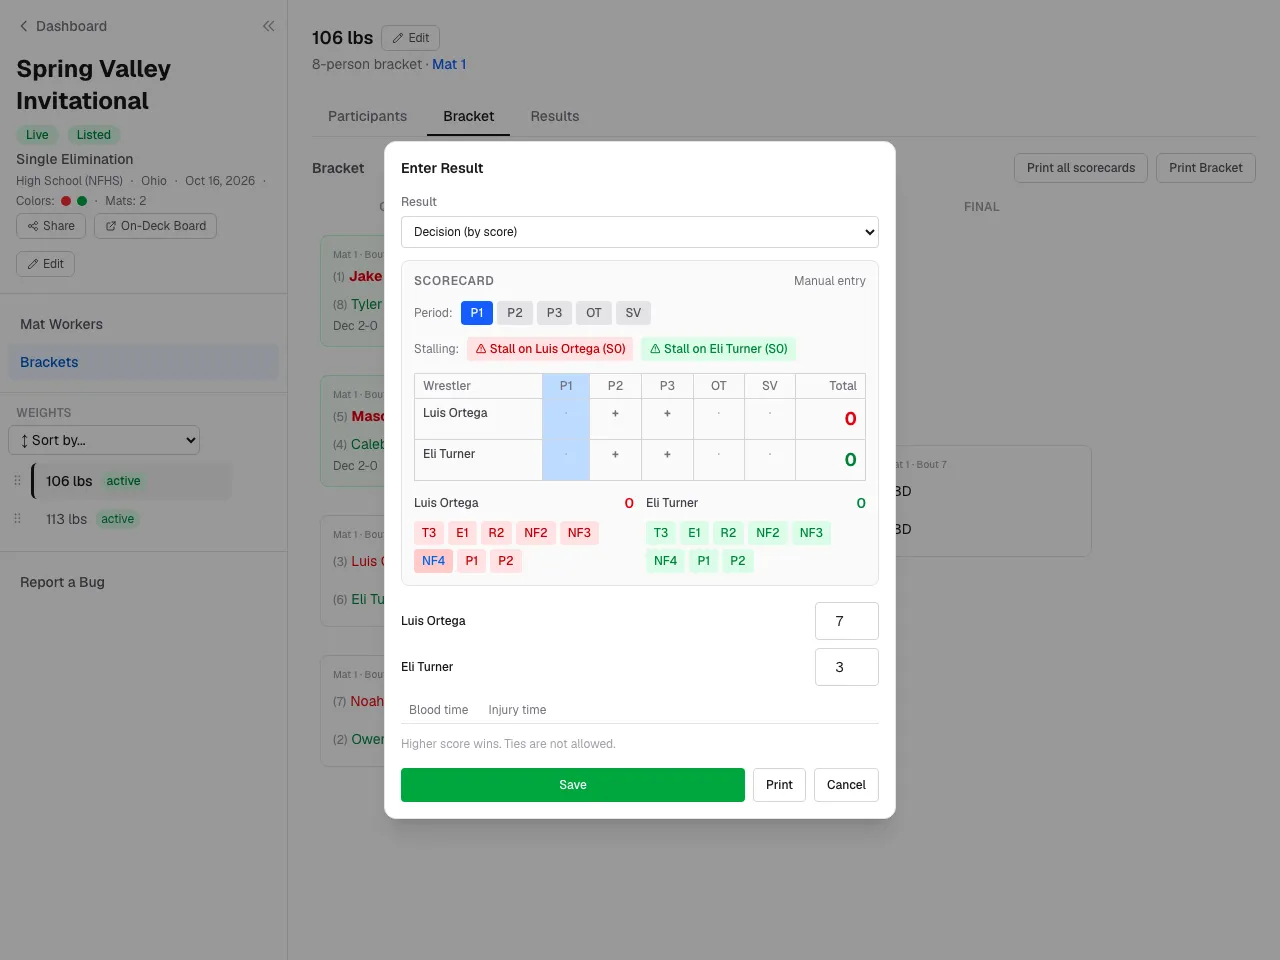Screen dimensions: 1280x960
Task: Select the OT period toggle
Action: [x=594, y=313]
